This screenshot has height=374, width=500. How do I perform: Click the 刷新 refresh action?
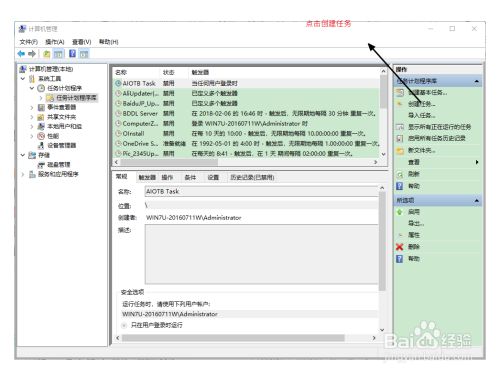(414, 174)
